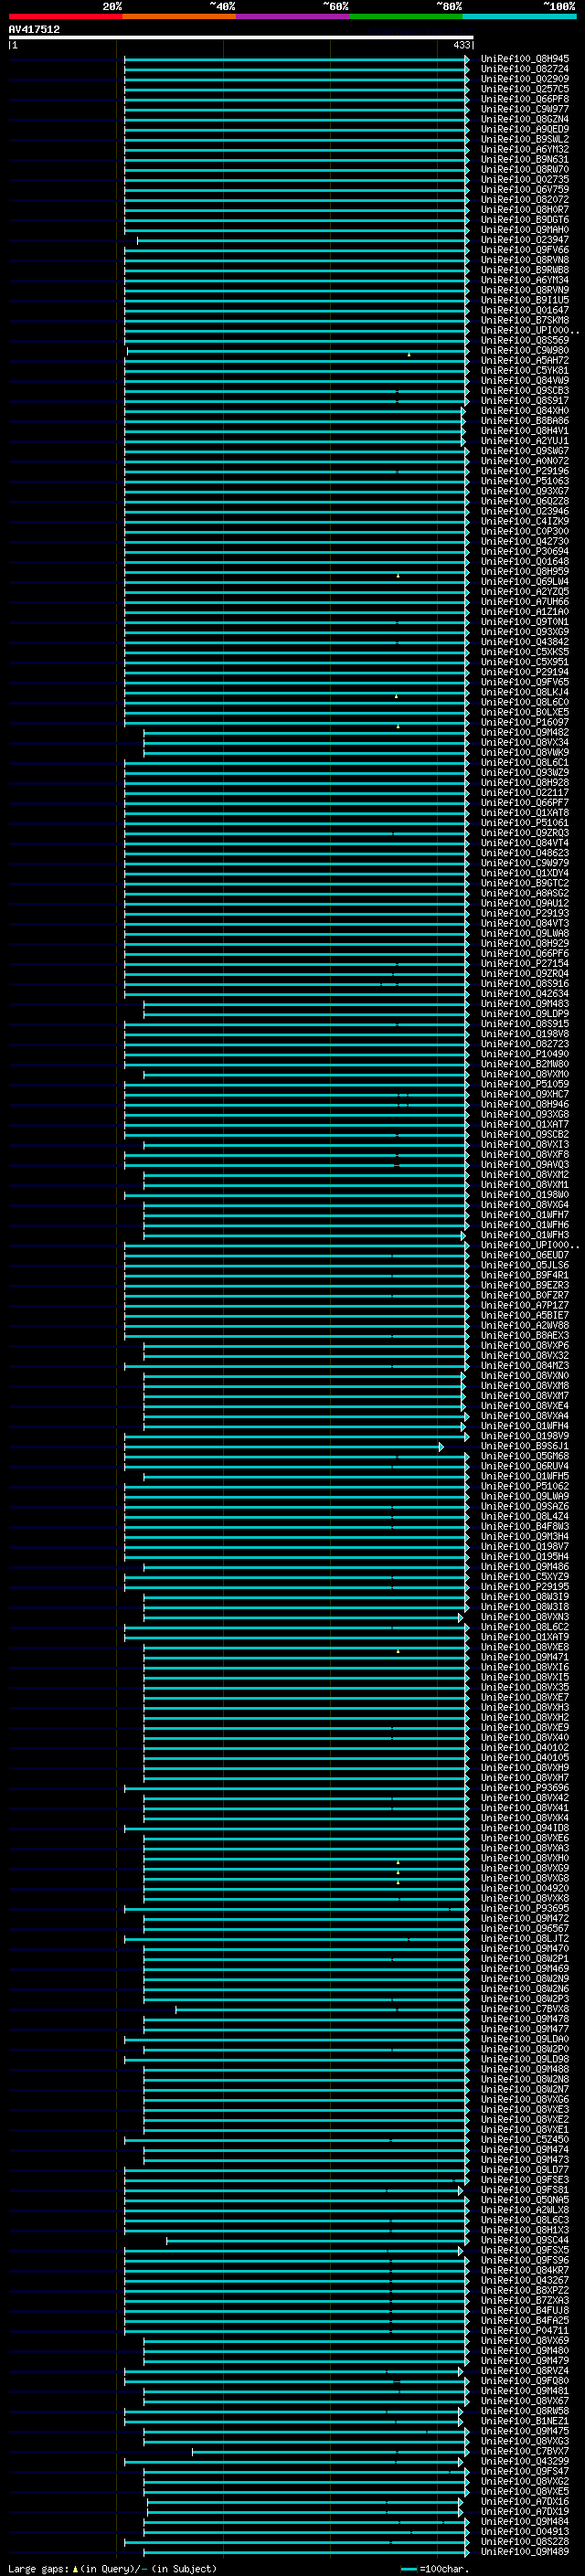Open hit UniRef100_B9N631
The width and height of the screenshot is (585, 2576).
click(525, 159)
